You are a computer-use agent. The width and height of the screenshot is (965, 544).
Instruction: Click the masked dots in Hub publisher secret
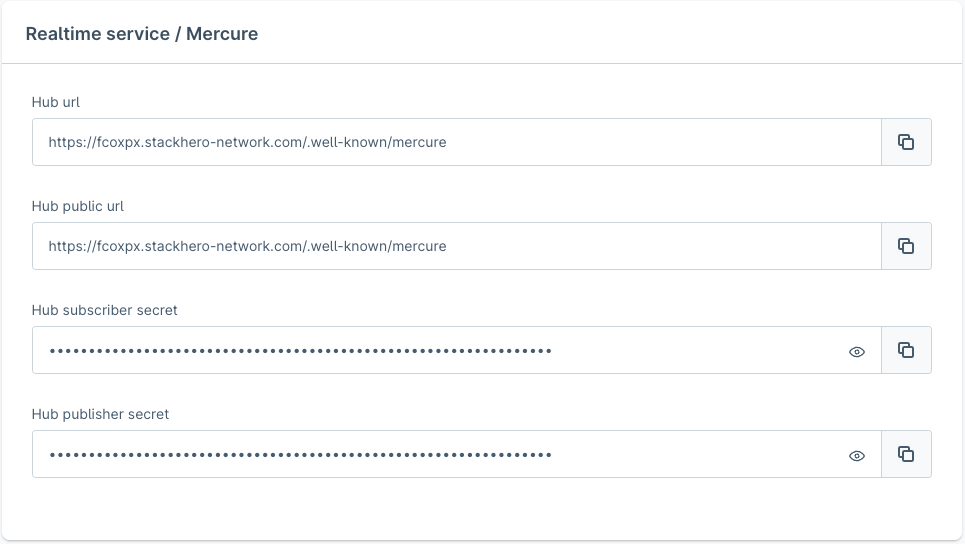[300, 455]
